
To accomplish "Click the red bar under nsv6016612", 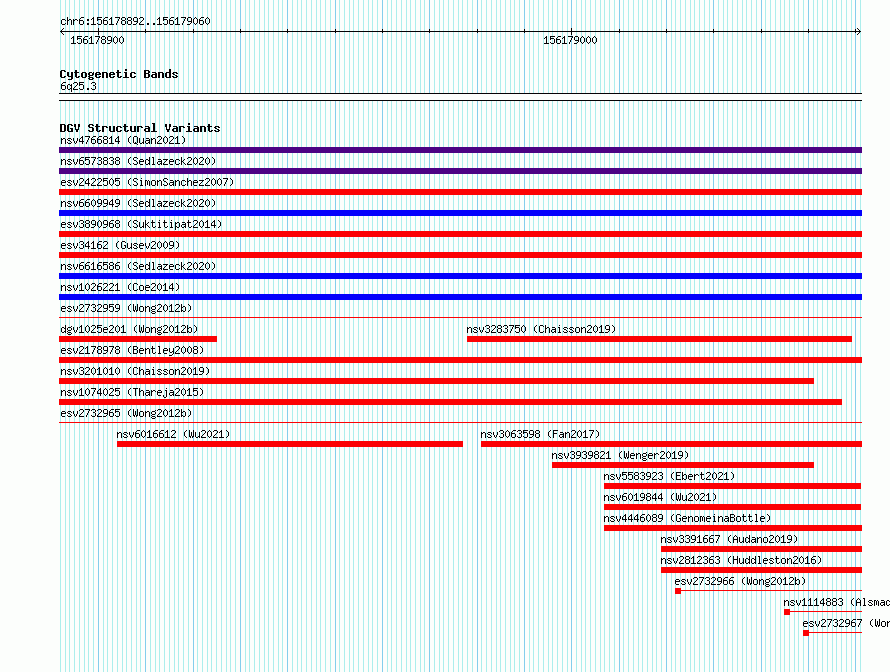I will [289, 444].
